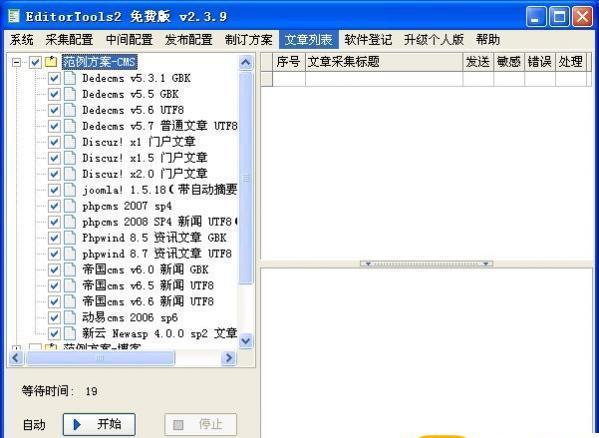Click document icon beside 帝国cms v6.0 新闻
Image resolution: width=599 pixels, height=438 pixels.
tap(70, 270)
